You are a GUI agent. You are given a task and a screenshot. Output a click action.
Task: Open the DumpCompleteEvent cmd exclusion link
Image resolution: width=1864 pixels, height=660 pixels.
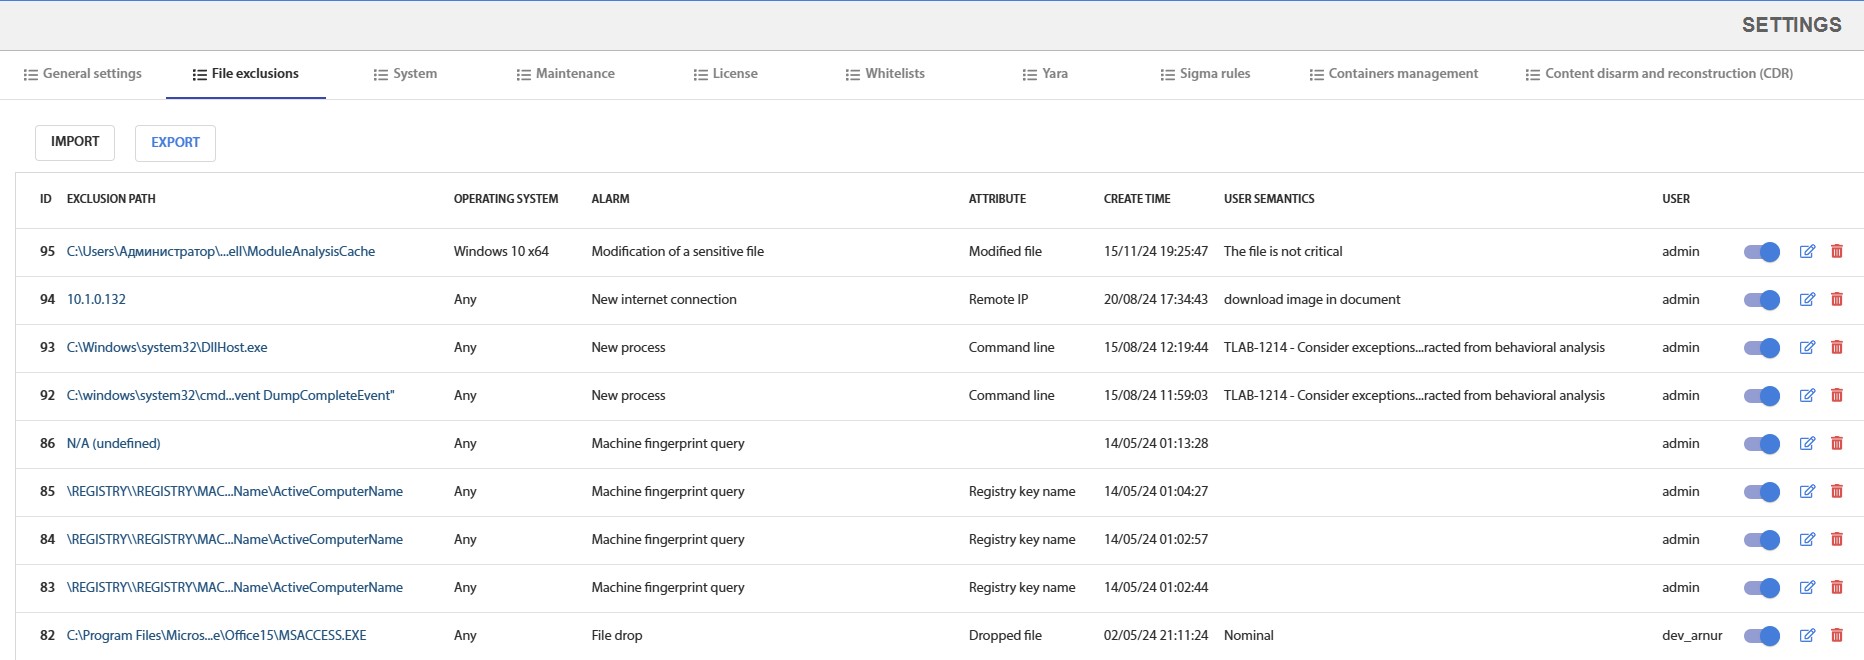[x=231, y=396]
